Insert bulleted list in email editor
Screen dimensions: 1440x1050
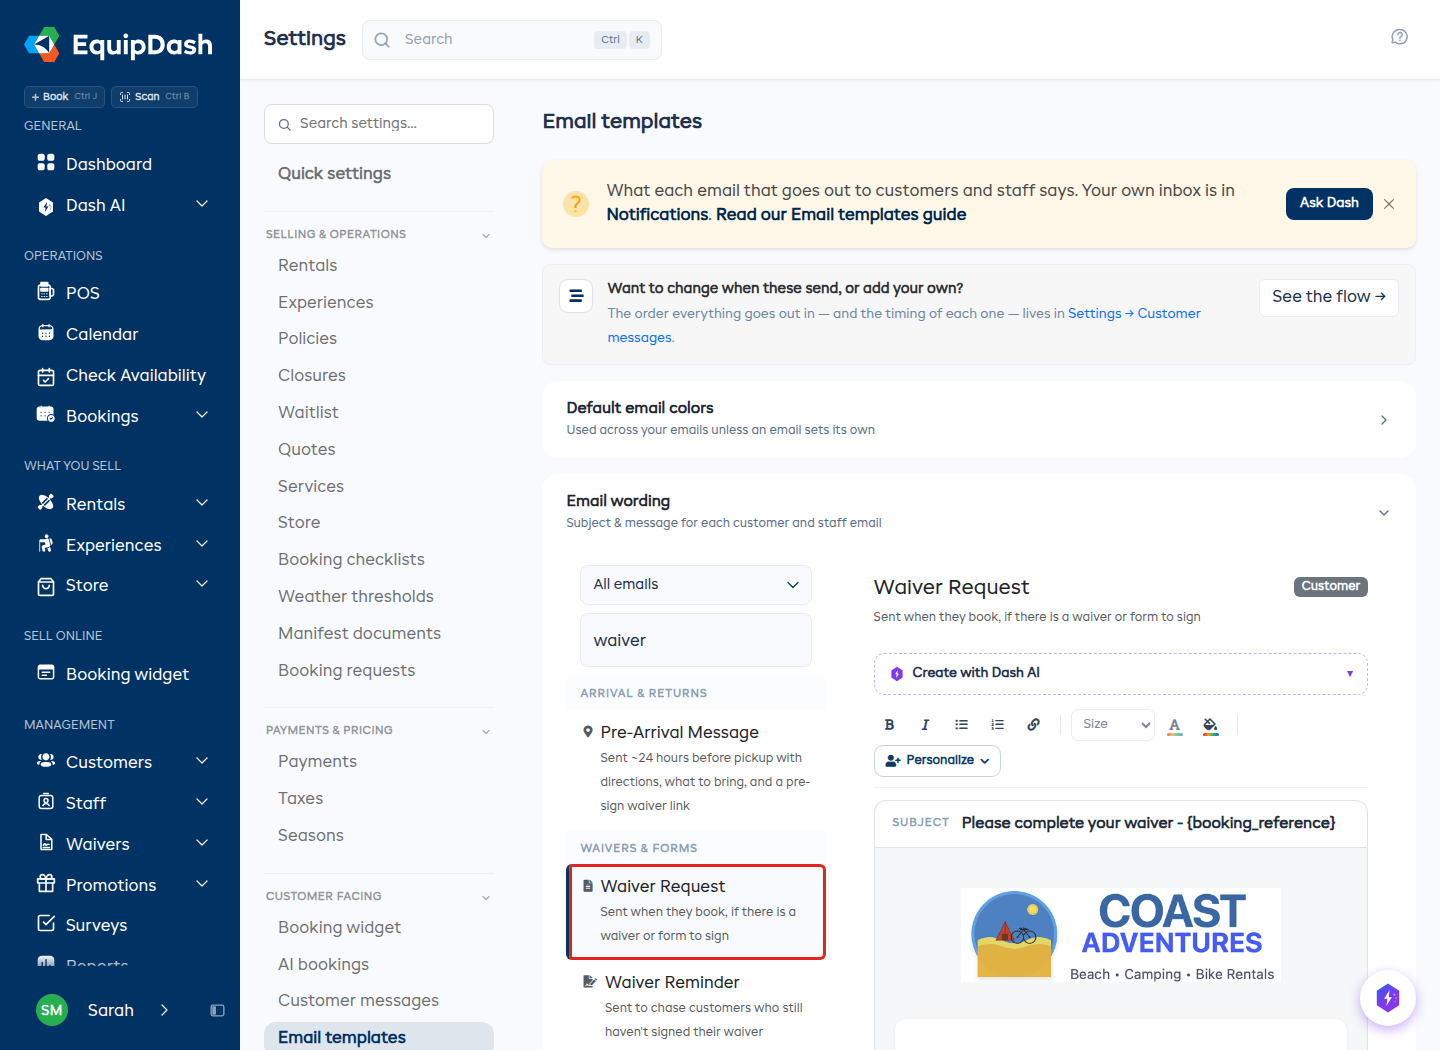[x=961, y=725]
